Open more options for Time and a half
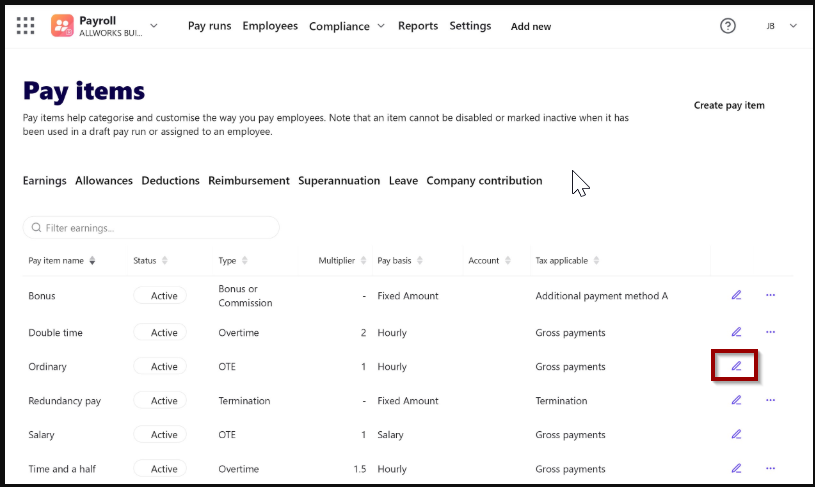 pyautogui.click(x=770, y=469)
